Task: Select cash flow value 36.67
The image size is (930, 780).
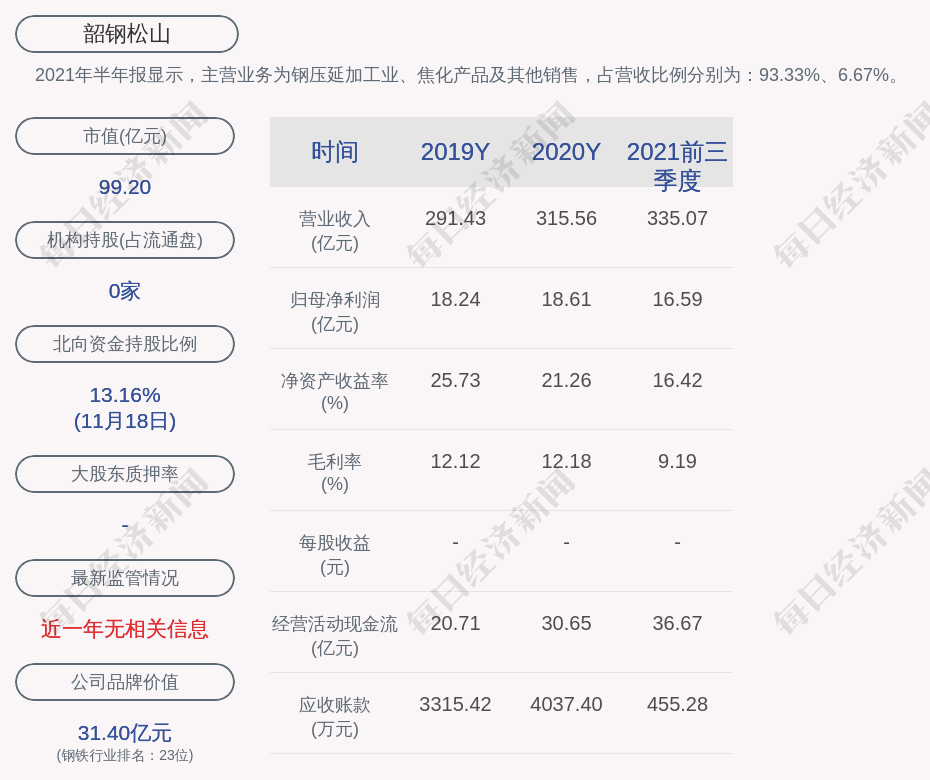Action: (677, 623)
